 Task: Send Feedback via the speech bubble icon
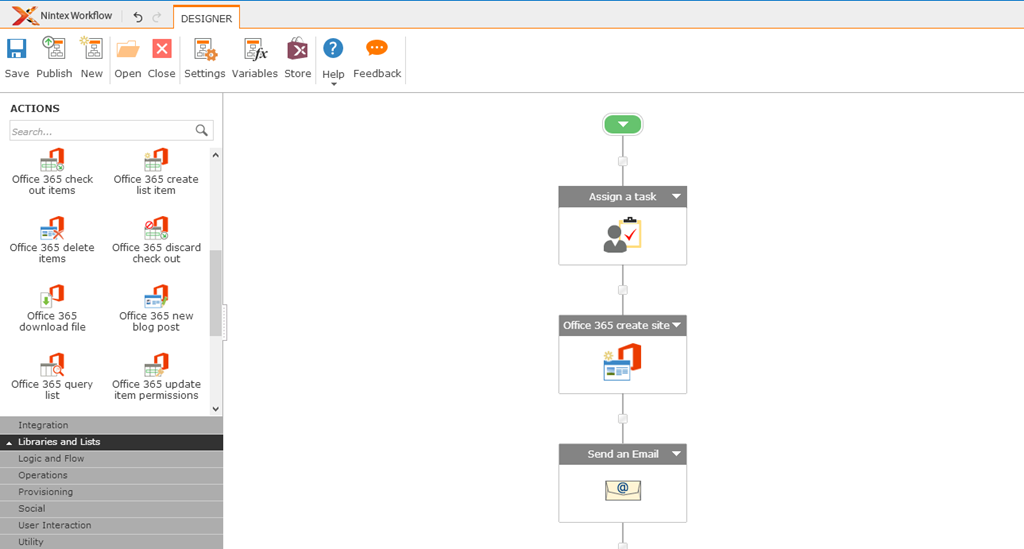(x=377, y=48)
